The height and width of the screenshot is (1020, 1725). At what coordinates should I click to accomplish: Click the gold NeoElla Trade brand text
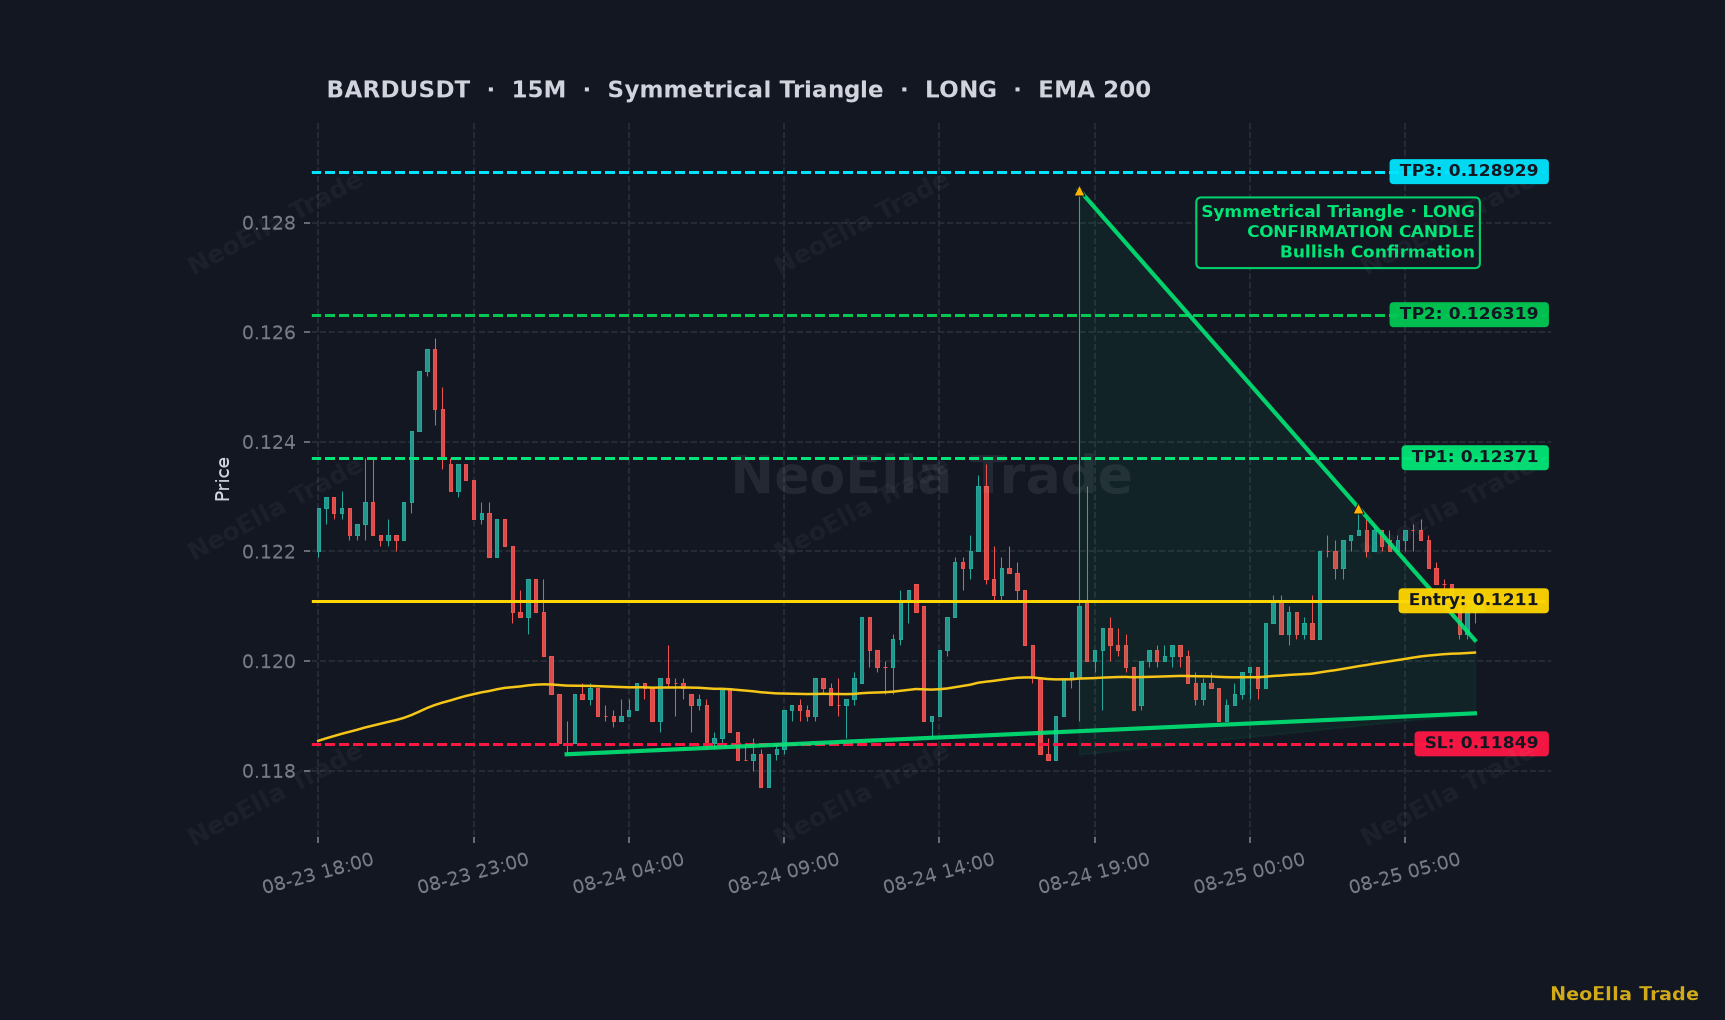click(1624, 994)
